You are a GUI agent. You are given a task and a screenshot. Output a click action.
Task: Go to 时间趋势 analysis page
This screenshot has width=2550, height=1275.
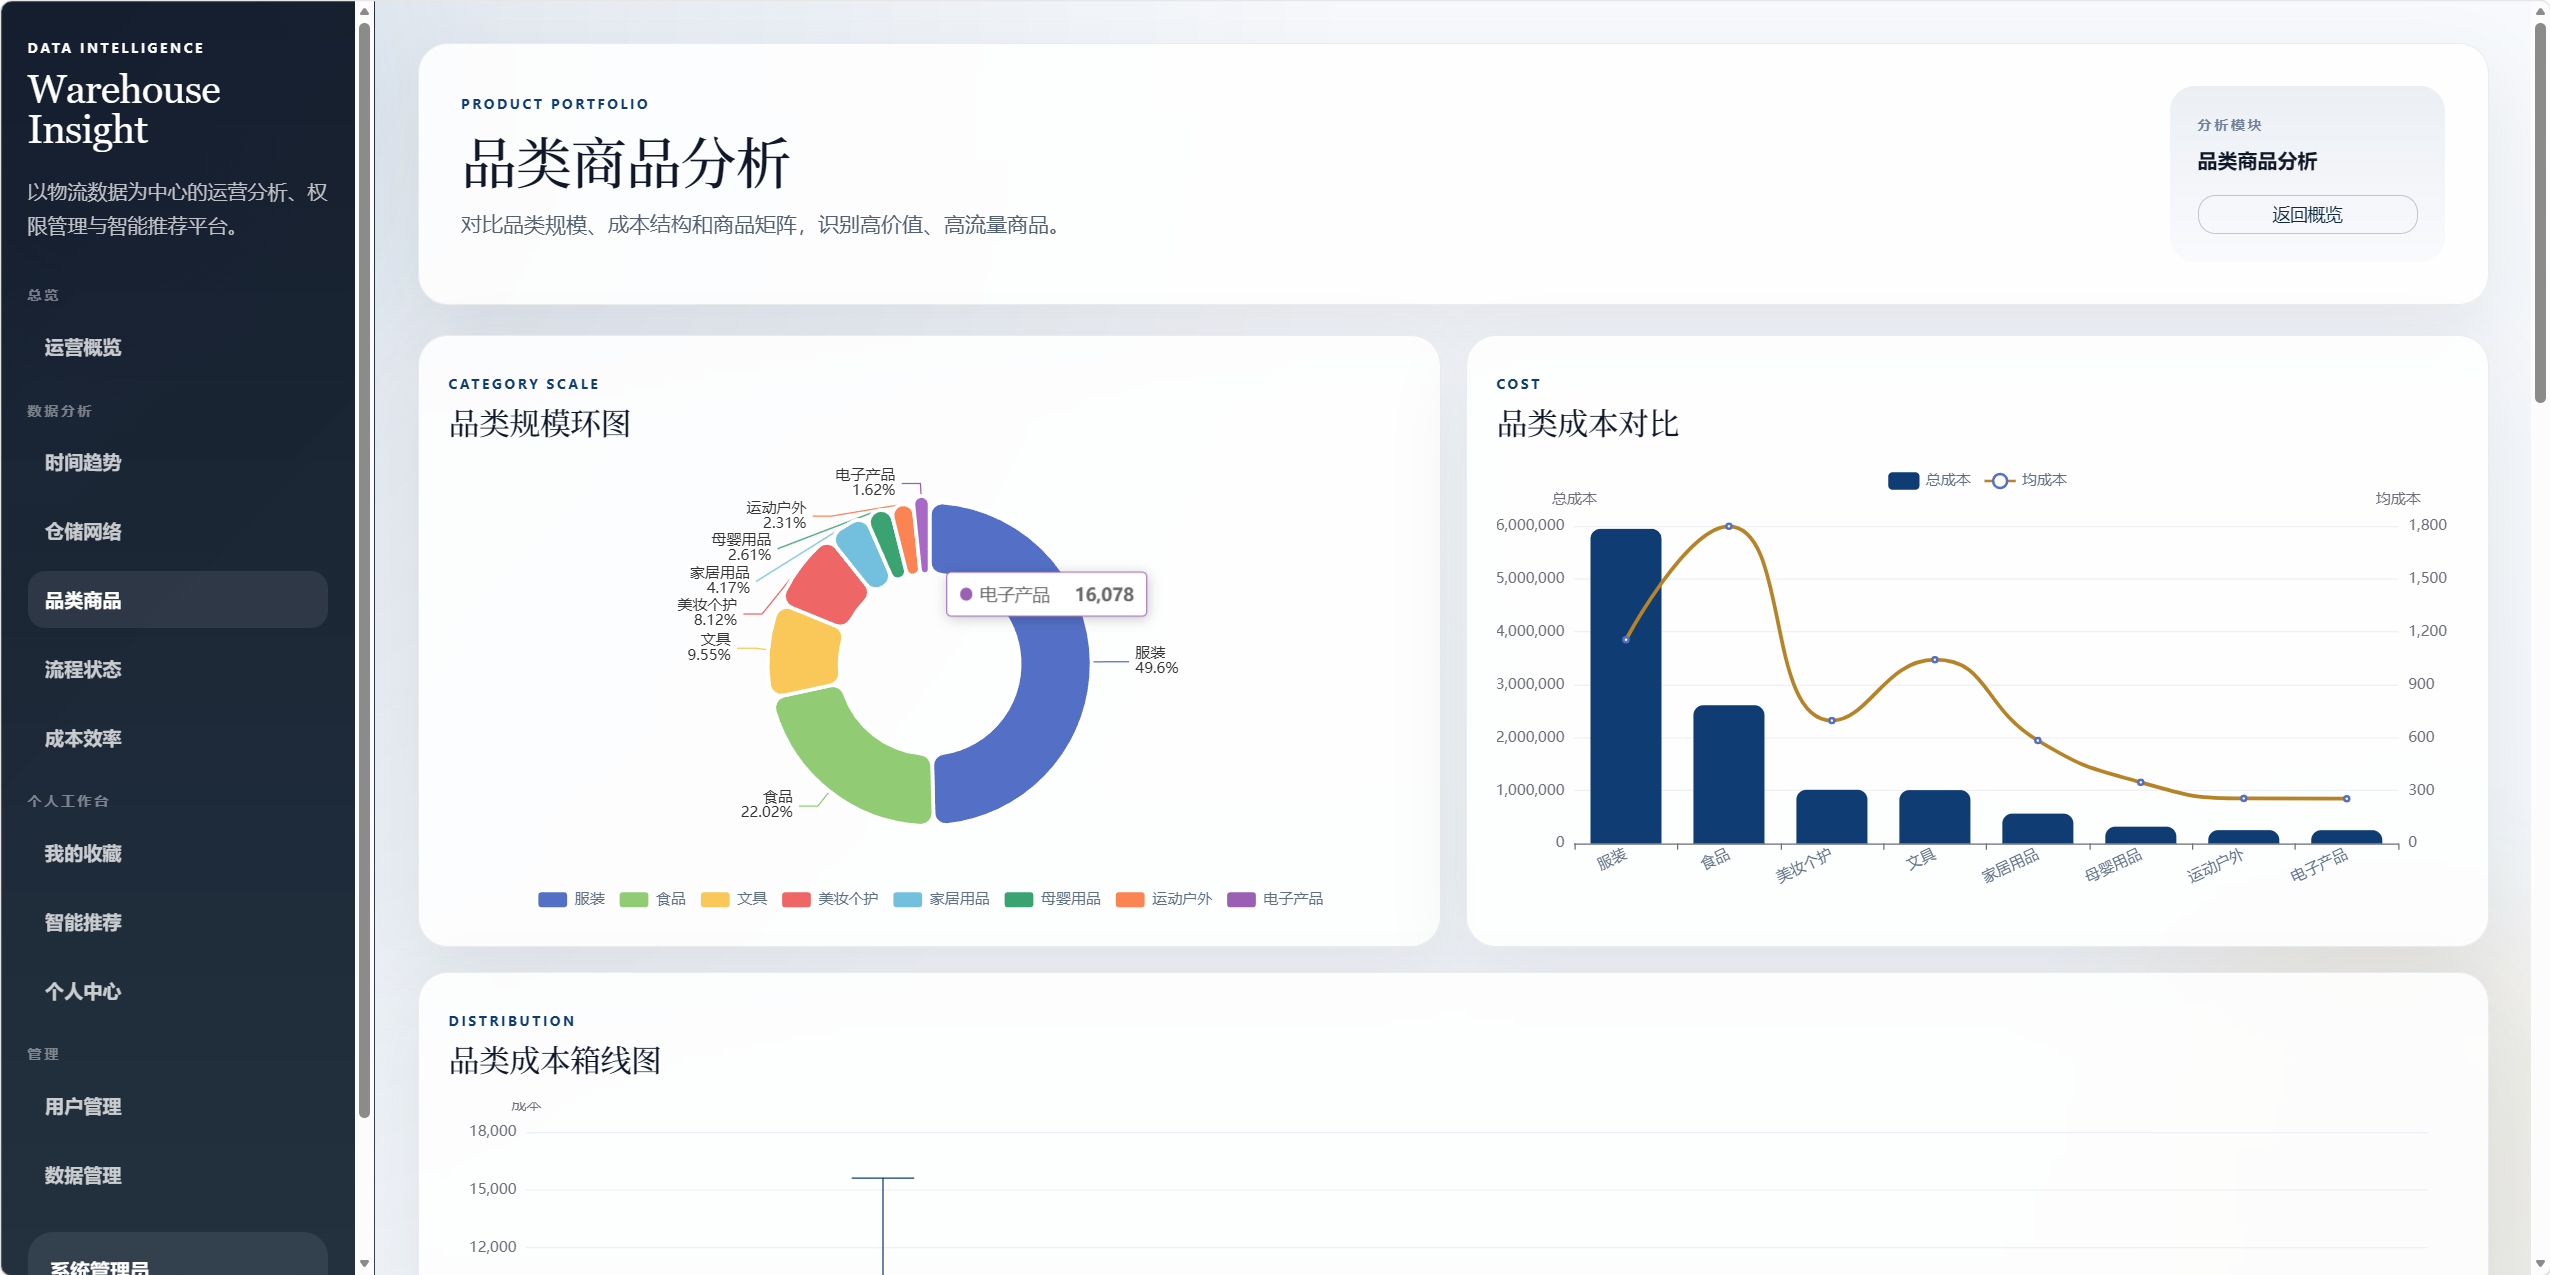(x=83, y=462)
